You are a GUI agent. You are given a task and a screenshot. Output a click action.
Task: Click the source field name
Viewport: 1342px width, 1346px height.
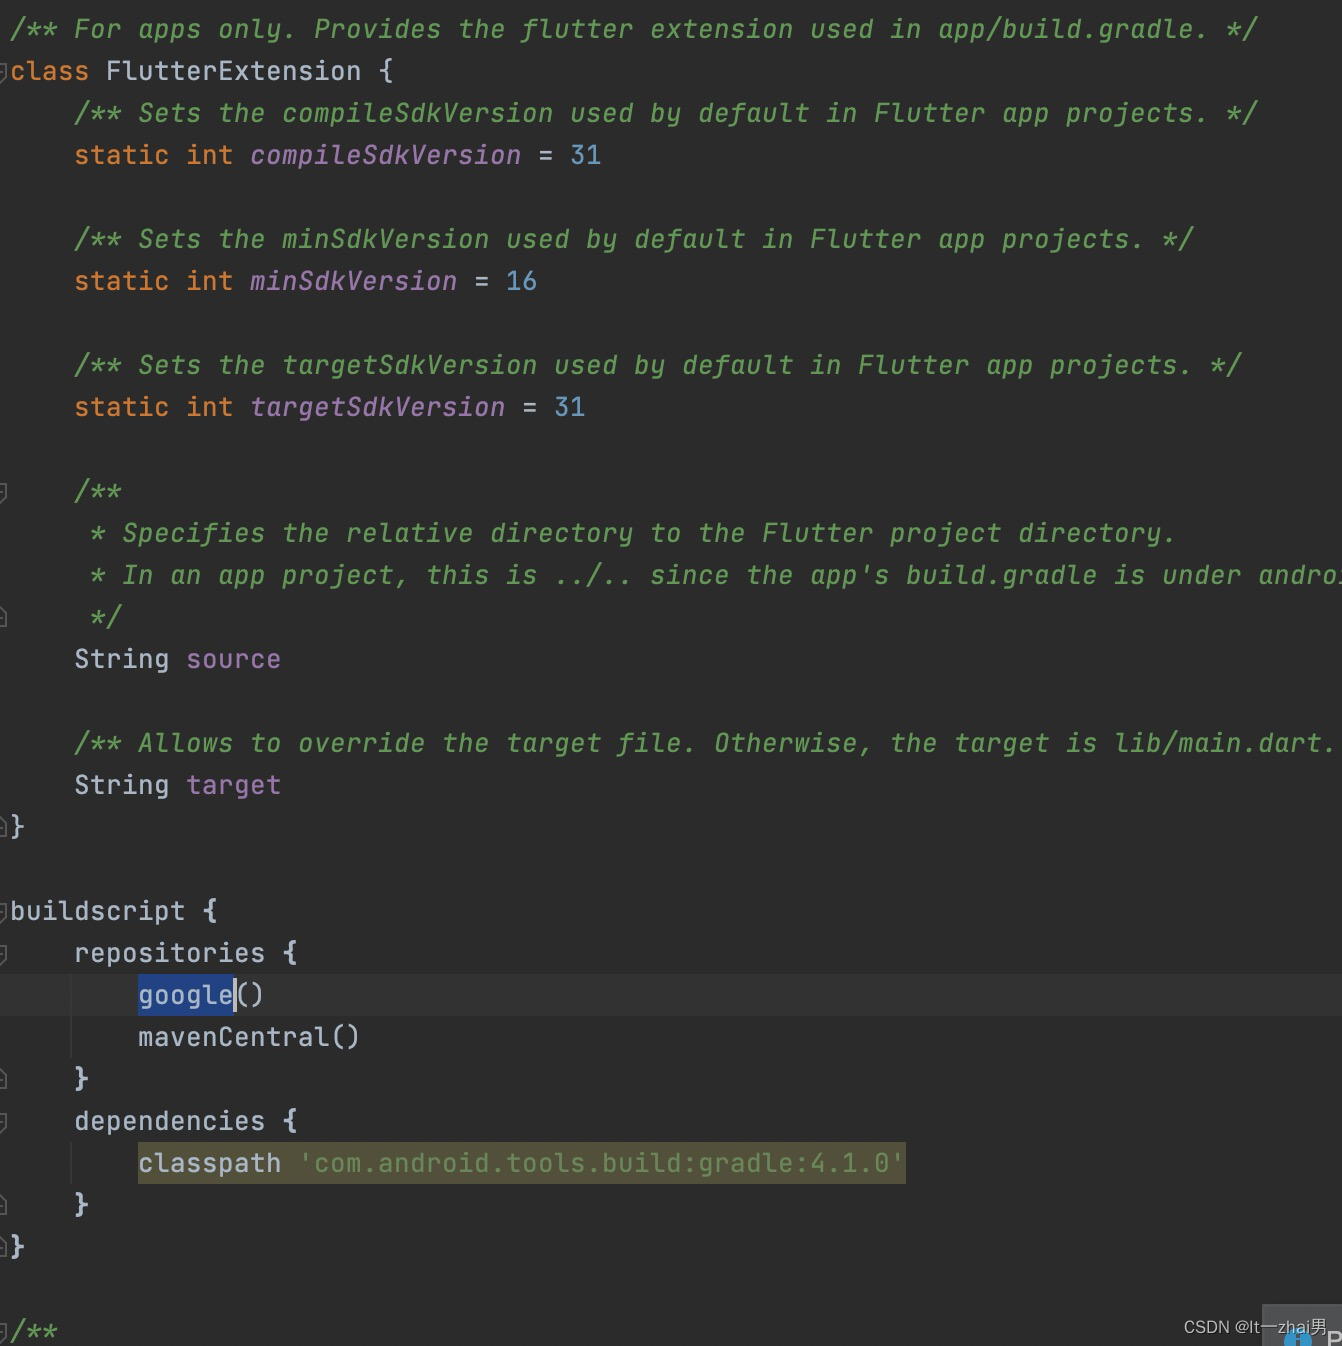pyautogui.click(x=233, y=659)
